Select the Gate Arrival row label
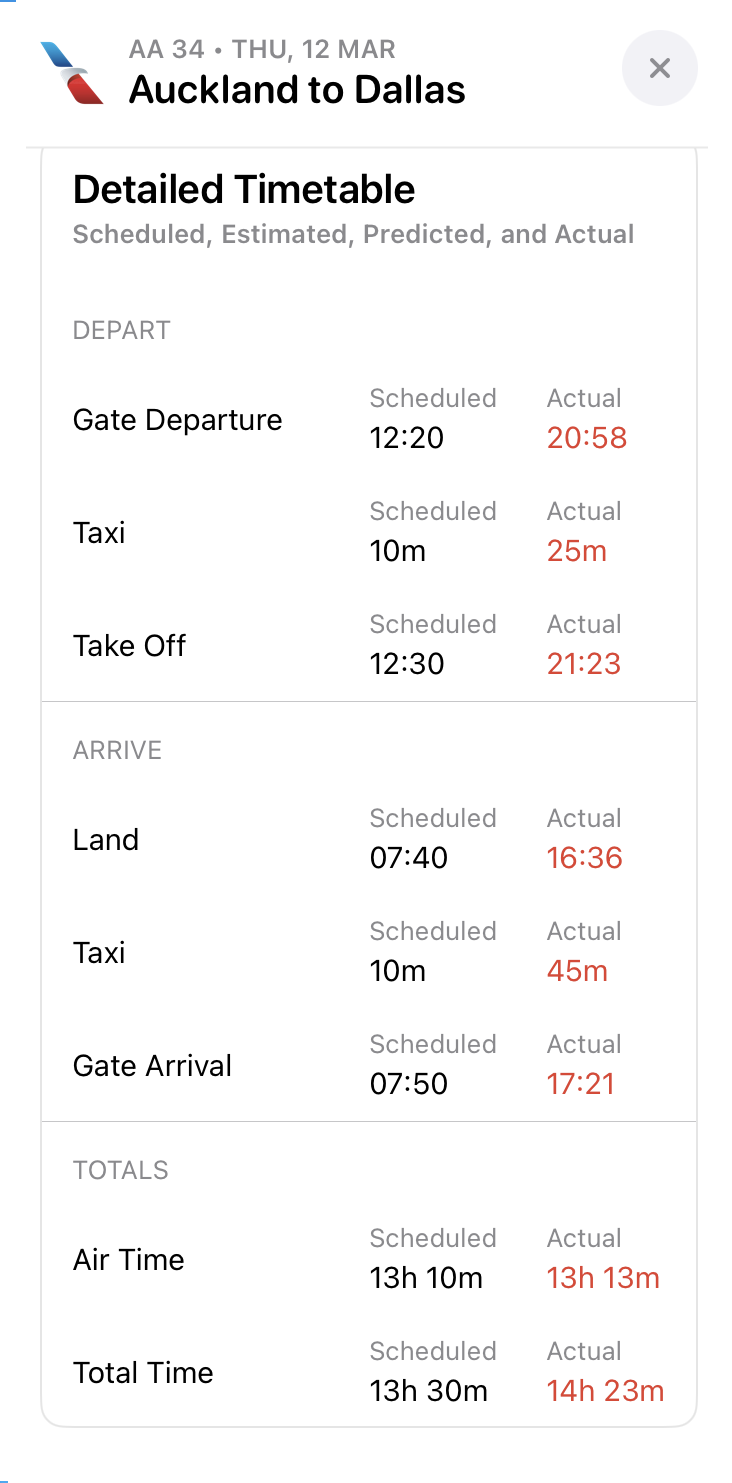This screenshot has width=732, height=1483. 152,1065
